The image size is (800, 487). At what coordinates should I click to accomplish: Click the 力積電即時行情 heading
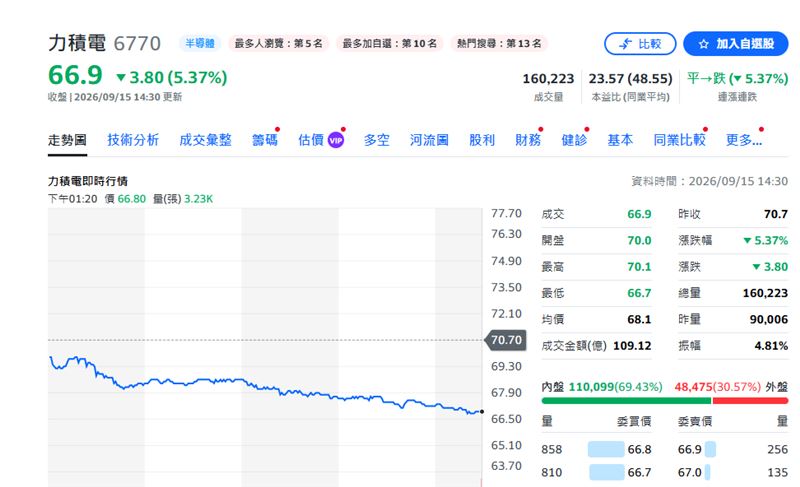point(88,181)
